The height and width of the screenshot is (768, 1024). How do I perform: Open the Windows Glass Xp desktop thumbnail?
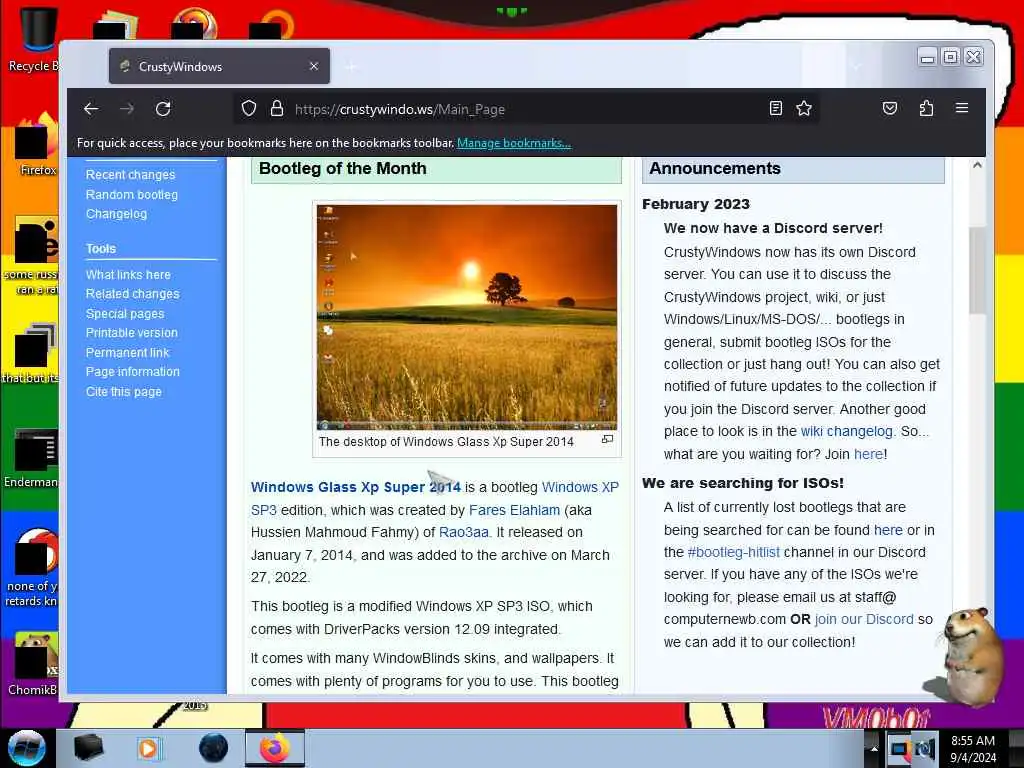467,317
